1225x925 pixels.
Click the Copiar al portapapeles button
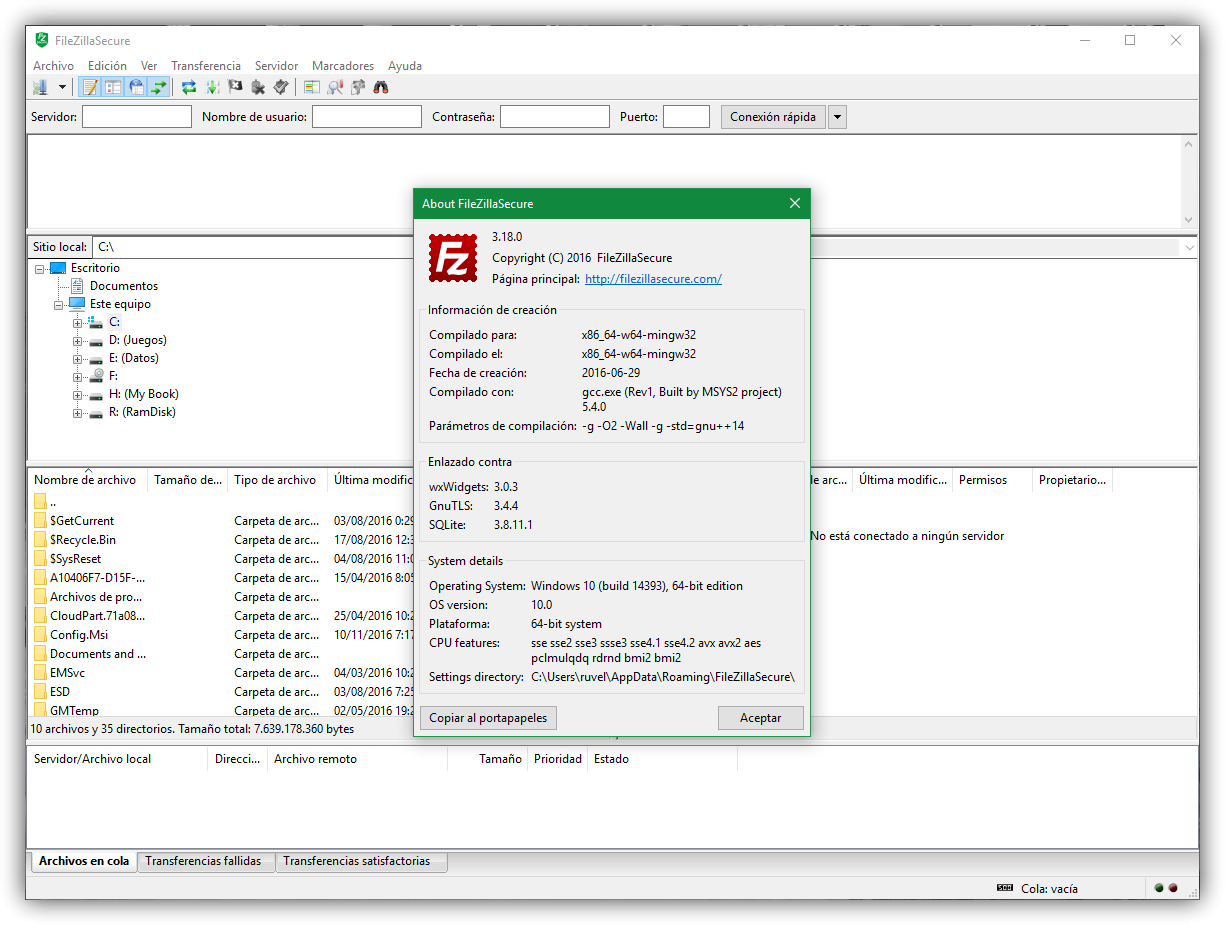pos(489,718)
